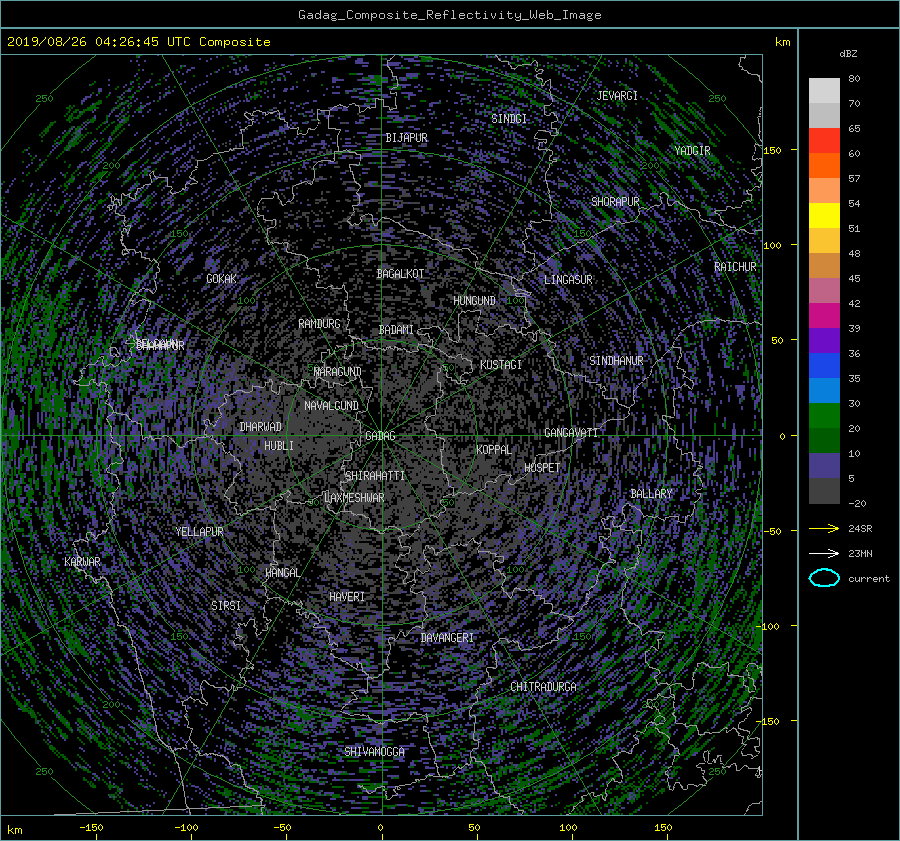Click the HUBLI city label
Screen dimensions: 900x841
click(x=279, y=445)
